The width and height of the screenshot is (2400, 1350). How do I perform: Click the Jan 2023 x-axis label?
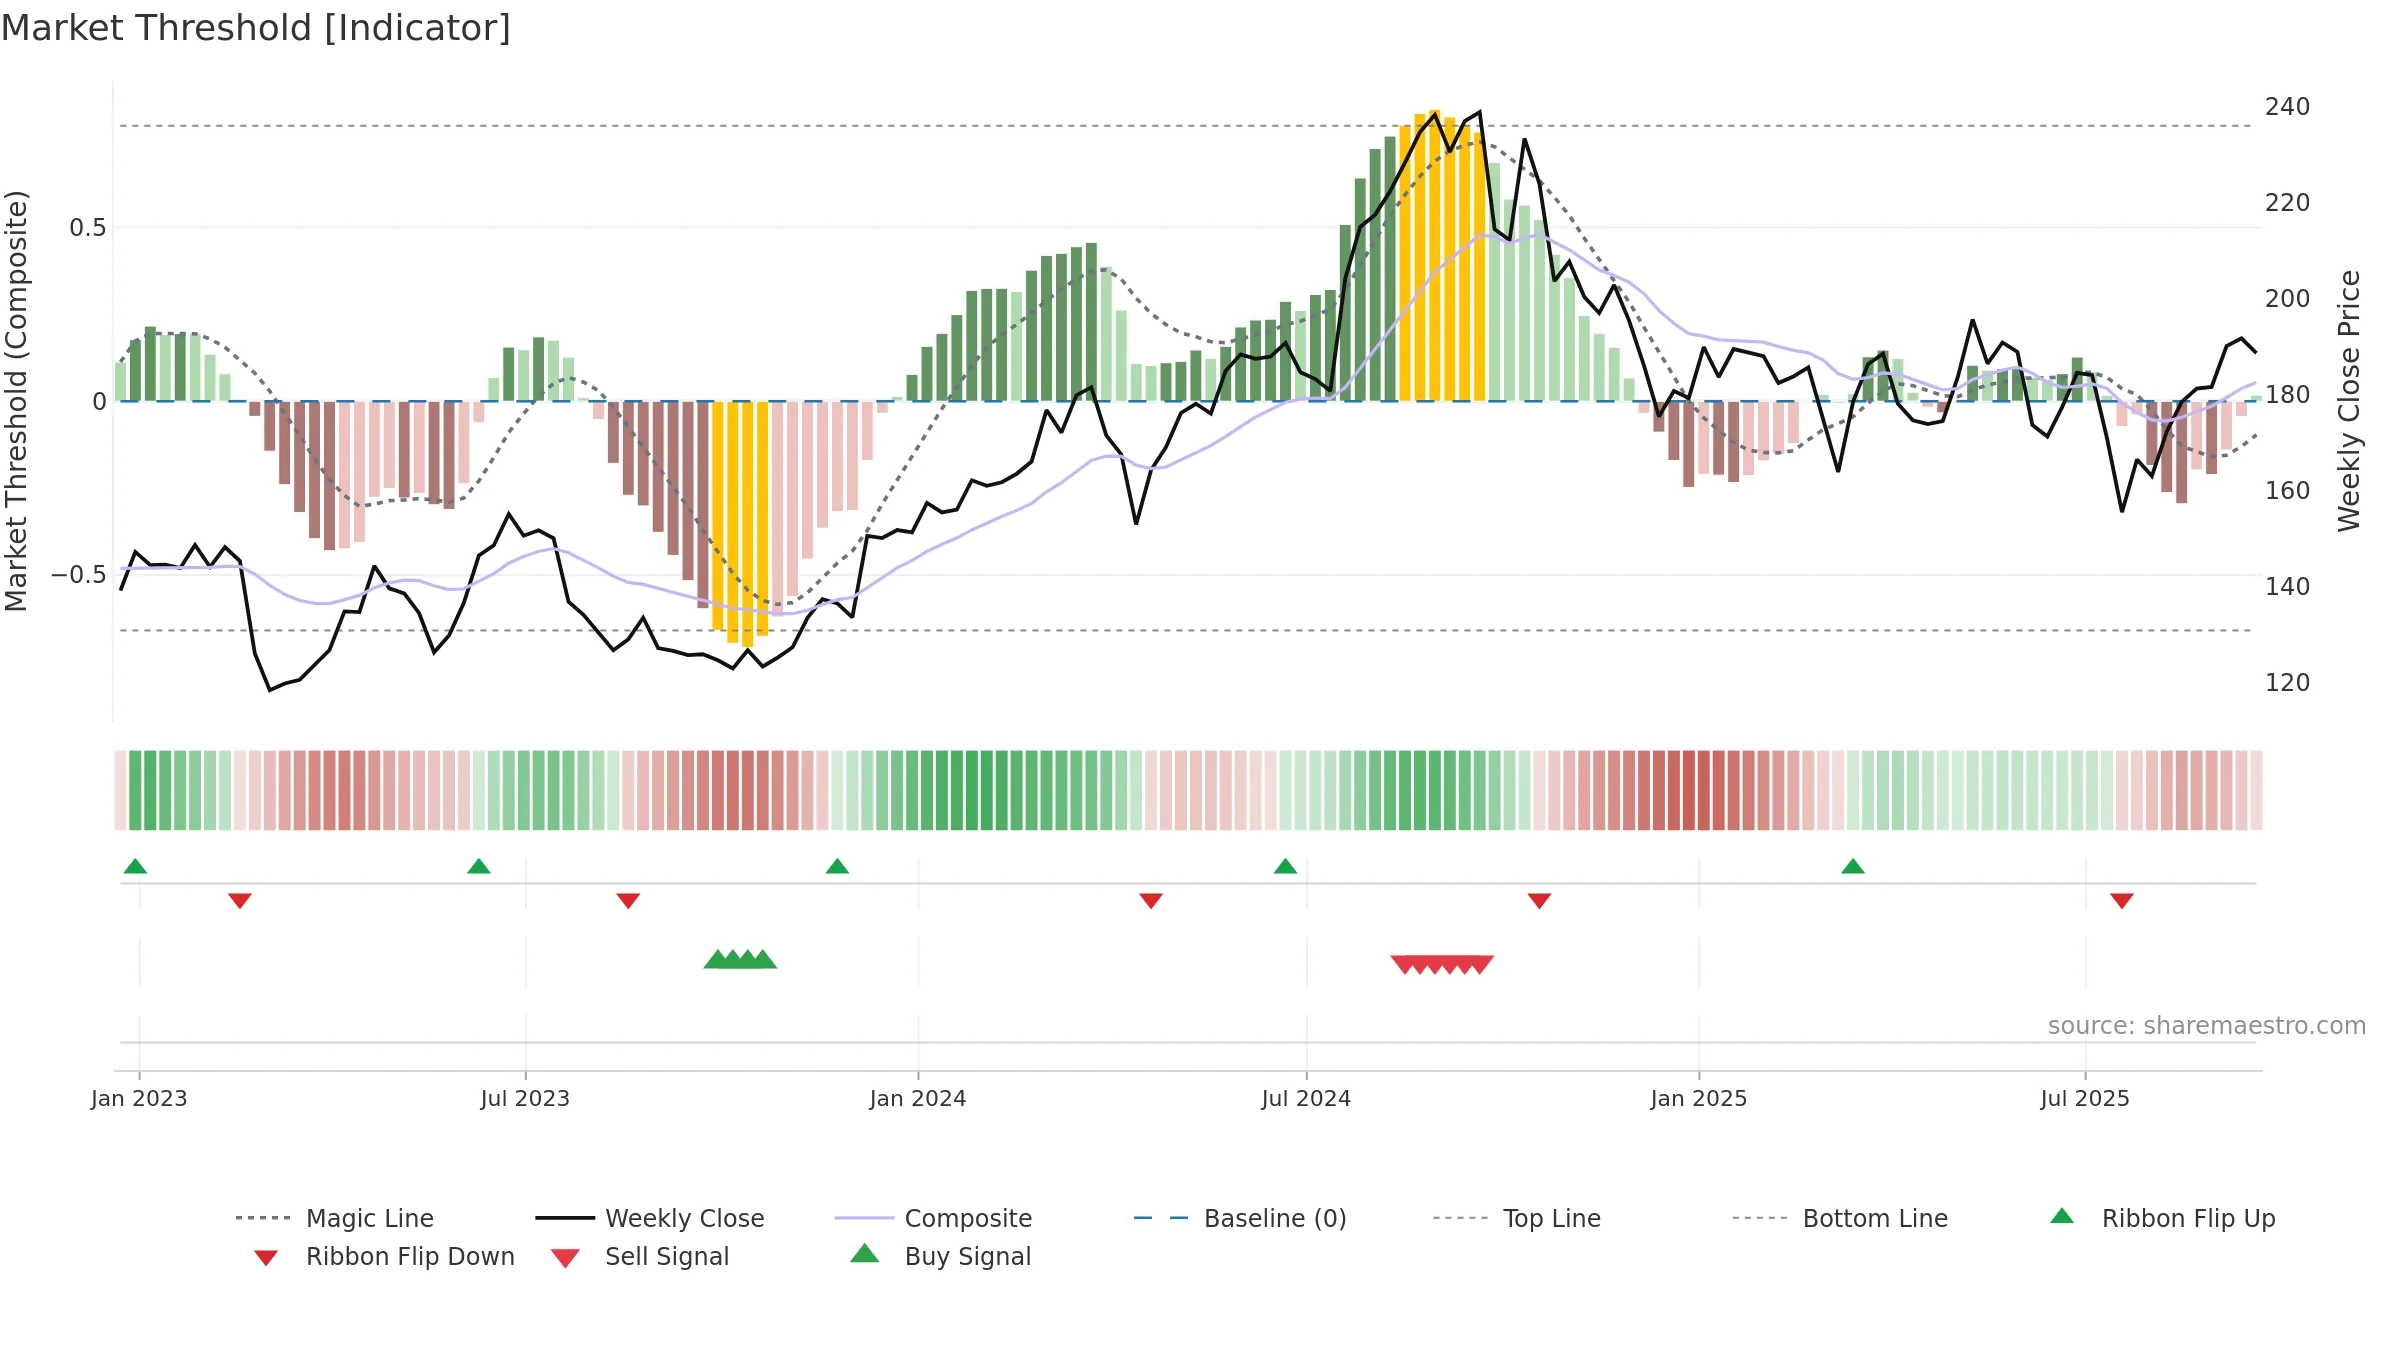(139, 1099)
